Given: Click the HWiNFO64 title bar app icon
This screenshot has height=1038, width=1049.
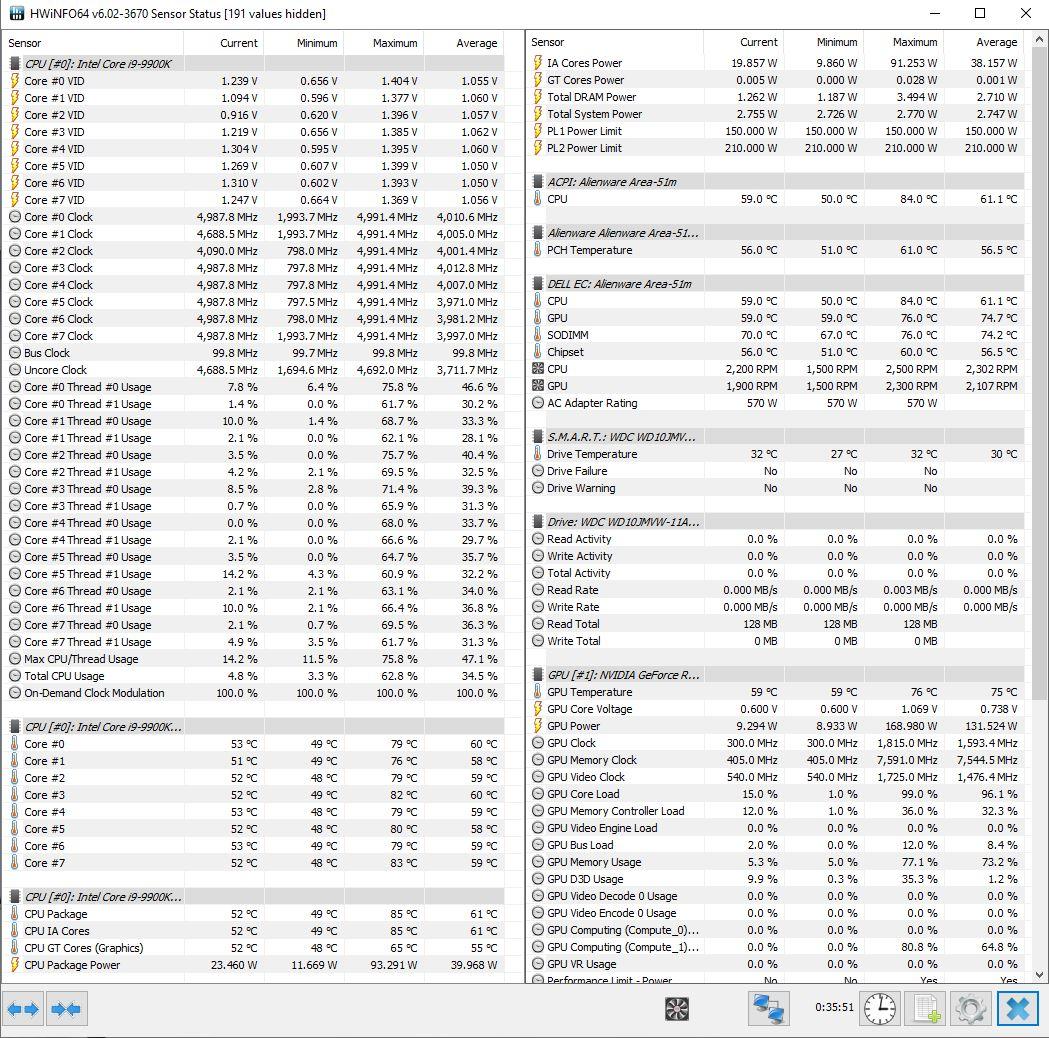Looking at the screenshot, I should pos(16,13).
